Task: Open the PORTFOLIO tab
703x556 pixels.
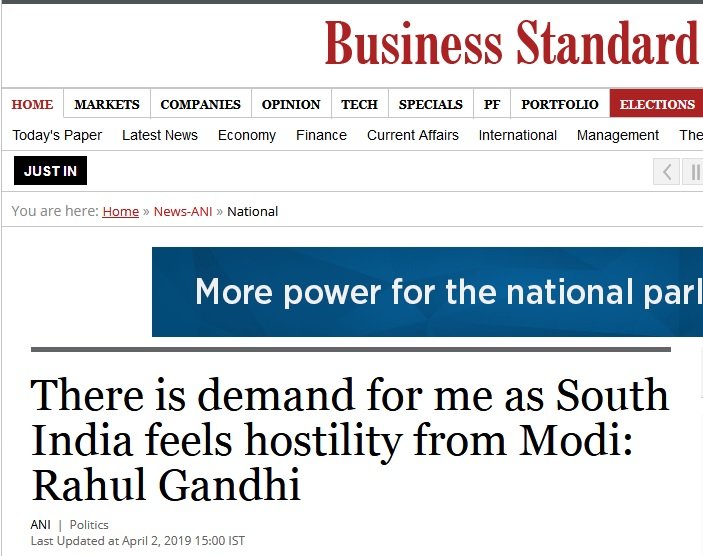Action: point(560,104)
